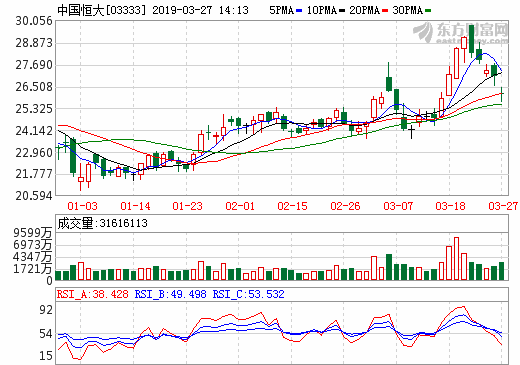Image resolution: width=520 pixels, height=365 pixels.
Task: Click the RSI_A:38.428 indicator label
Action: click(92, 294)
